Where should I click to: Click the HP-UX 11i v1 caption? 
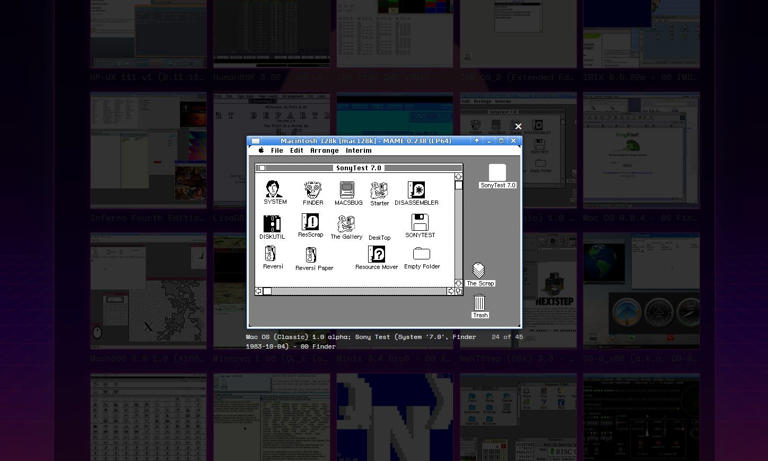coord(147,77)
